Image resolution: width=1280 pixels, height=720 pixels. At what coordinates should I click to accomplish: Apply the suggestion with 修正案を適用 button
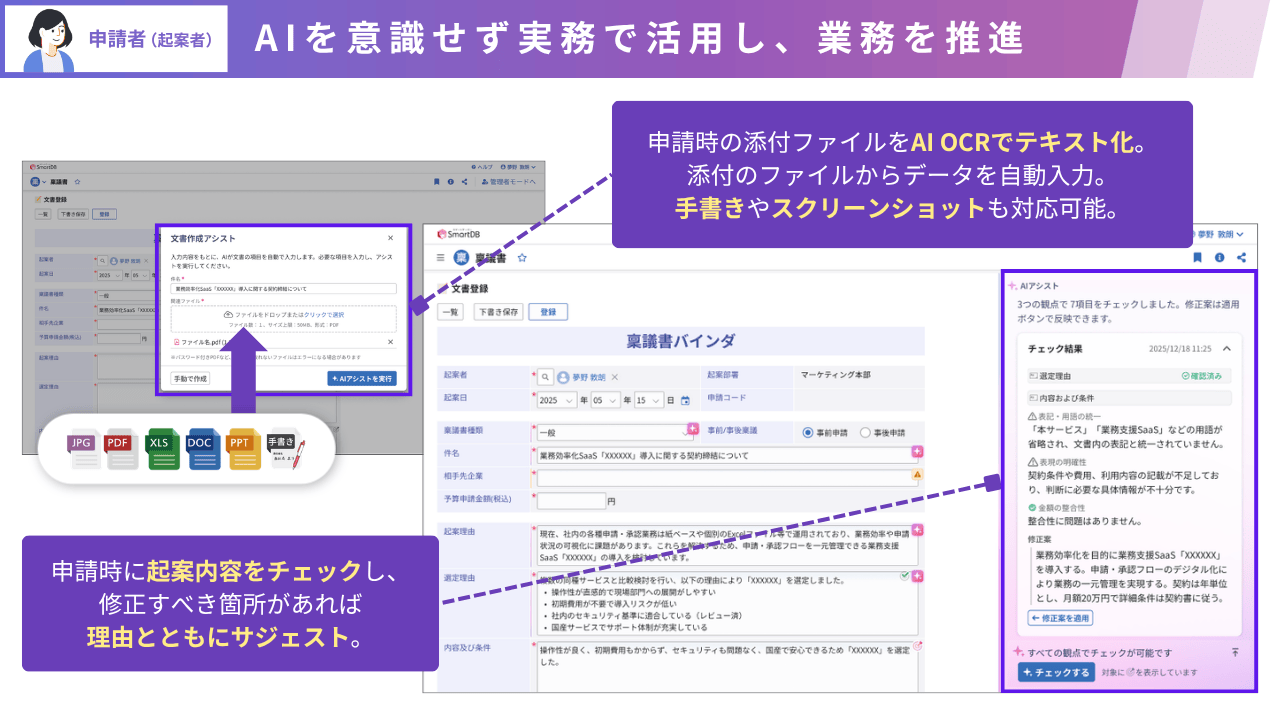coord(1061,619)
